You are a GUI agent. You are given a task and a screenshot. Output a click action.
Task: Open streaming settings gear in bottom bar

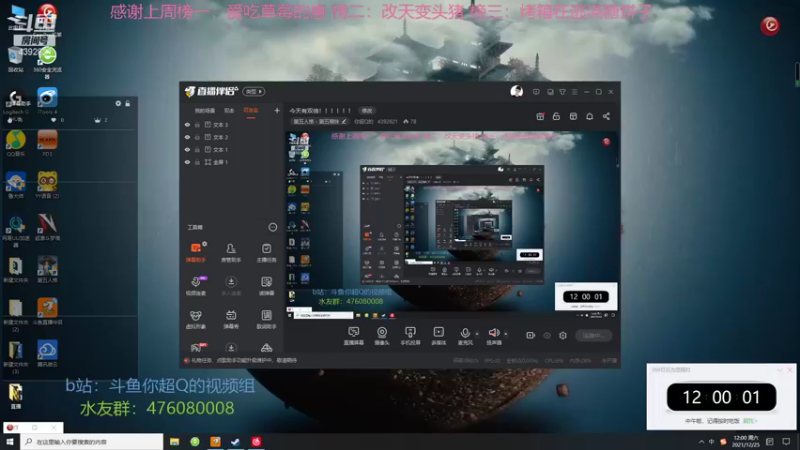point(563,335)
